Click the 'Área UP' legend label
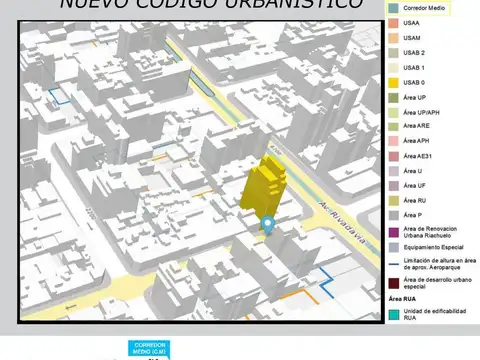Screen dimensions: 480x360 414,97
